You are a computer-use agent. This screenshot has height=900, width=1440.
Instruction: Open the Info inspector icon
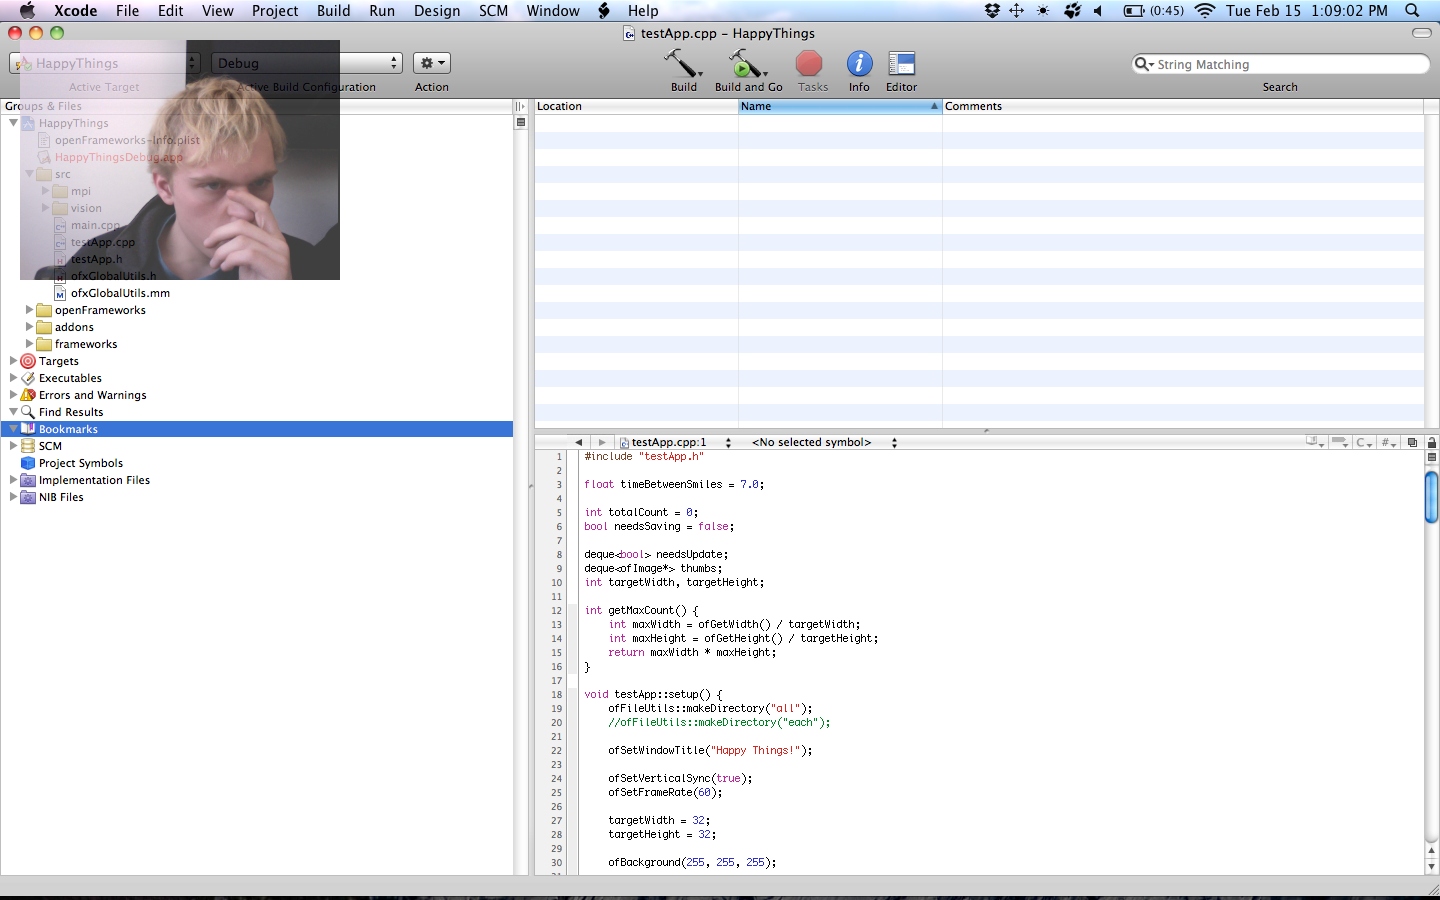(859, 65)
